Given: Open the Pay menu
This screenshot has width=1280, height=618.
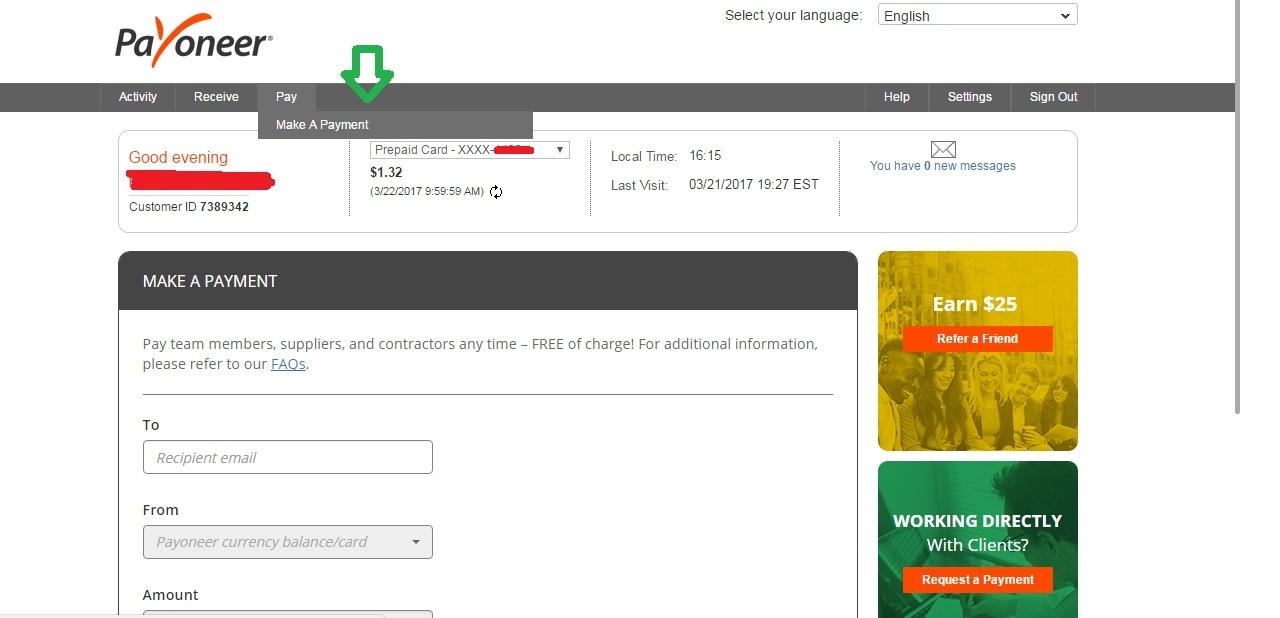Looking at the screenshot, I should pyautogui.click(x=287, y=97).
